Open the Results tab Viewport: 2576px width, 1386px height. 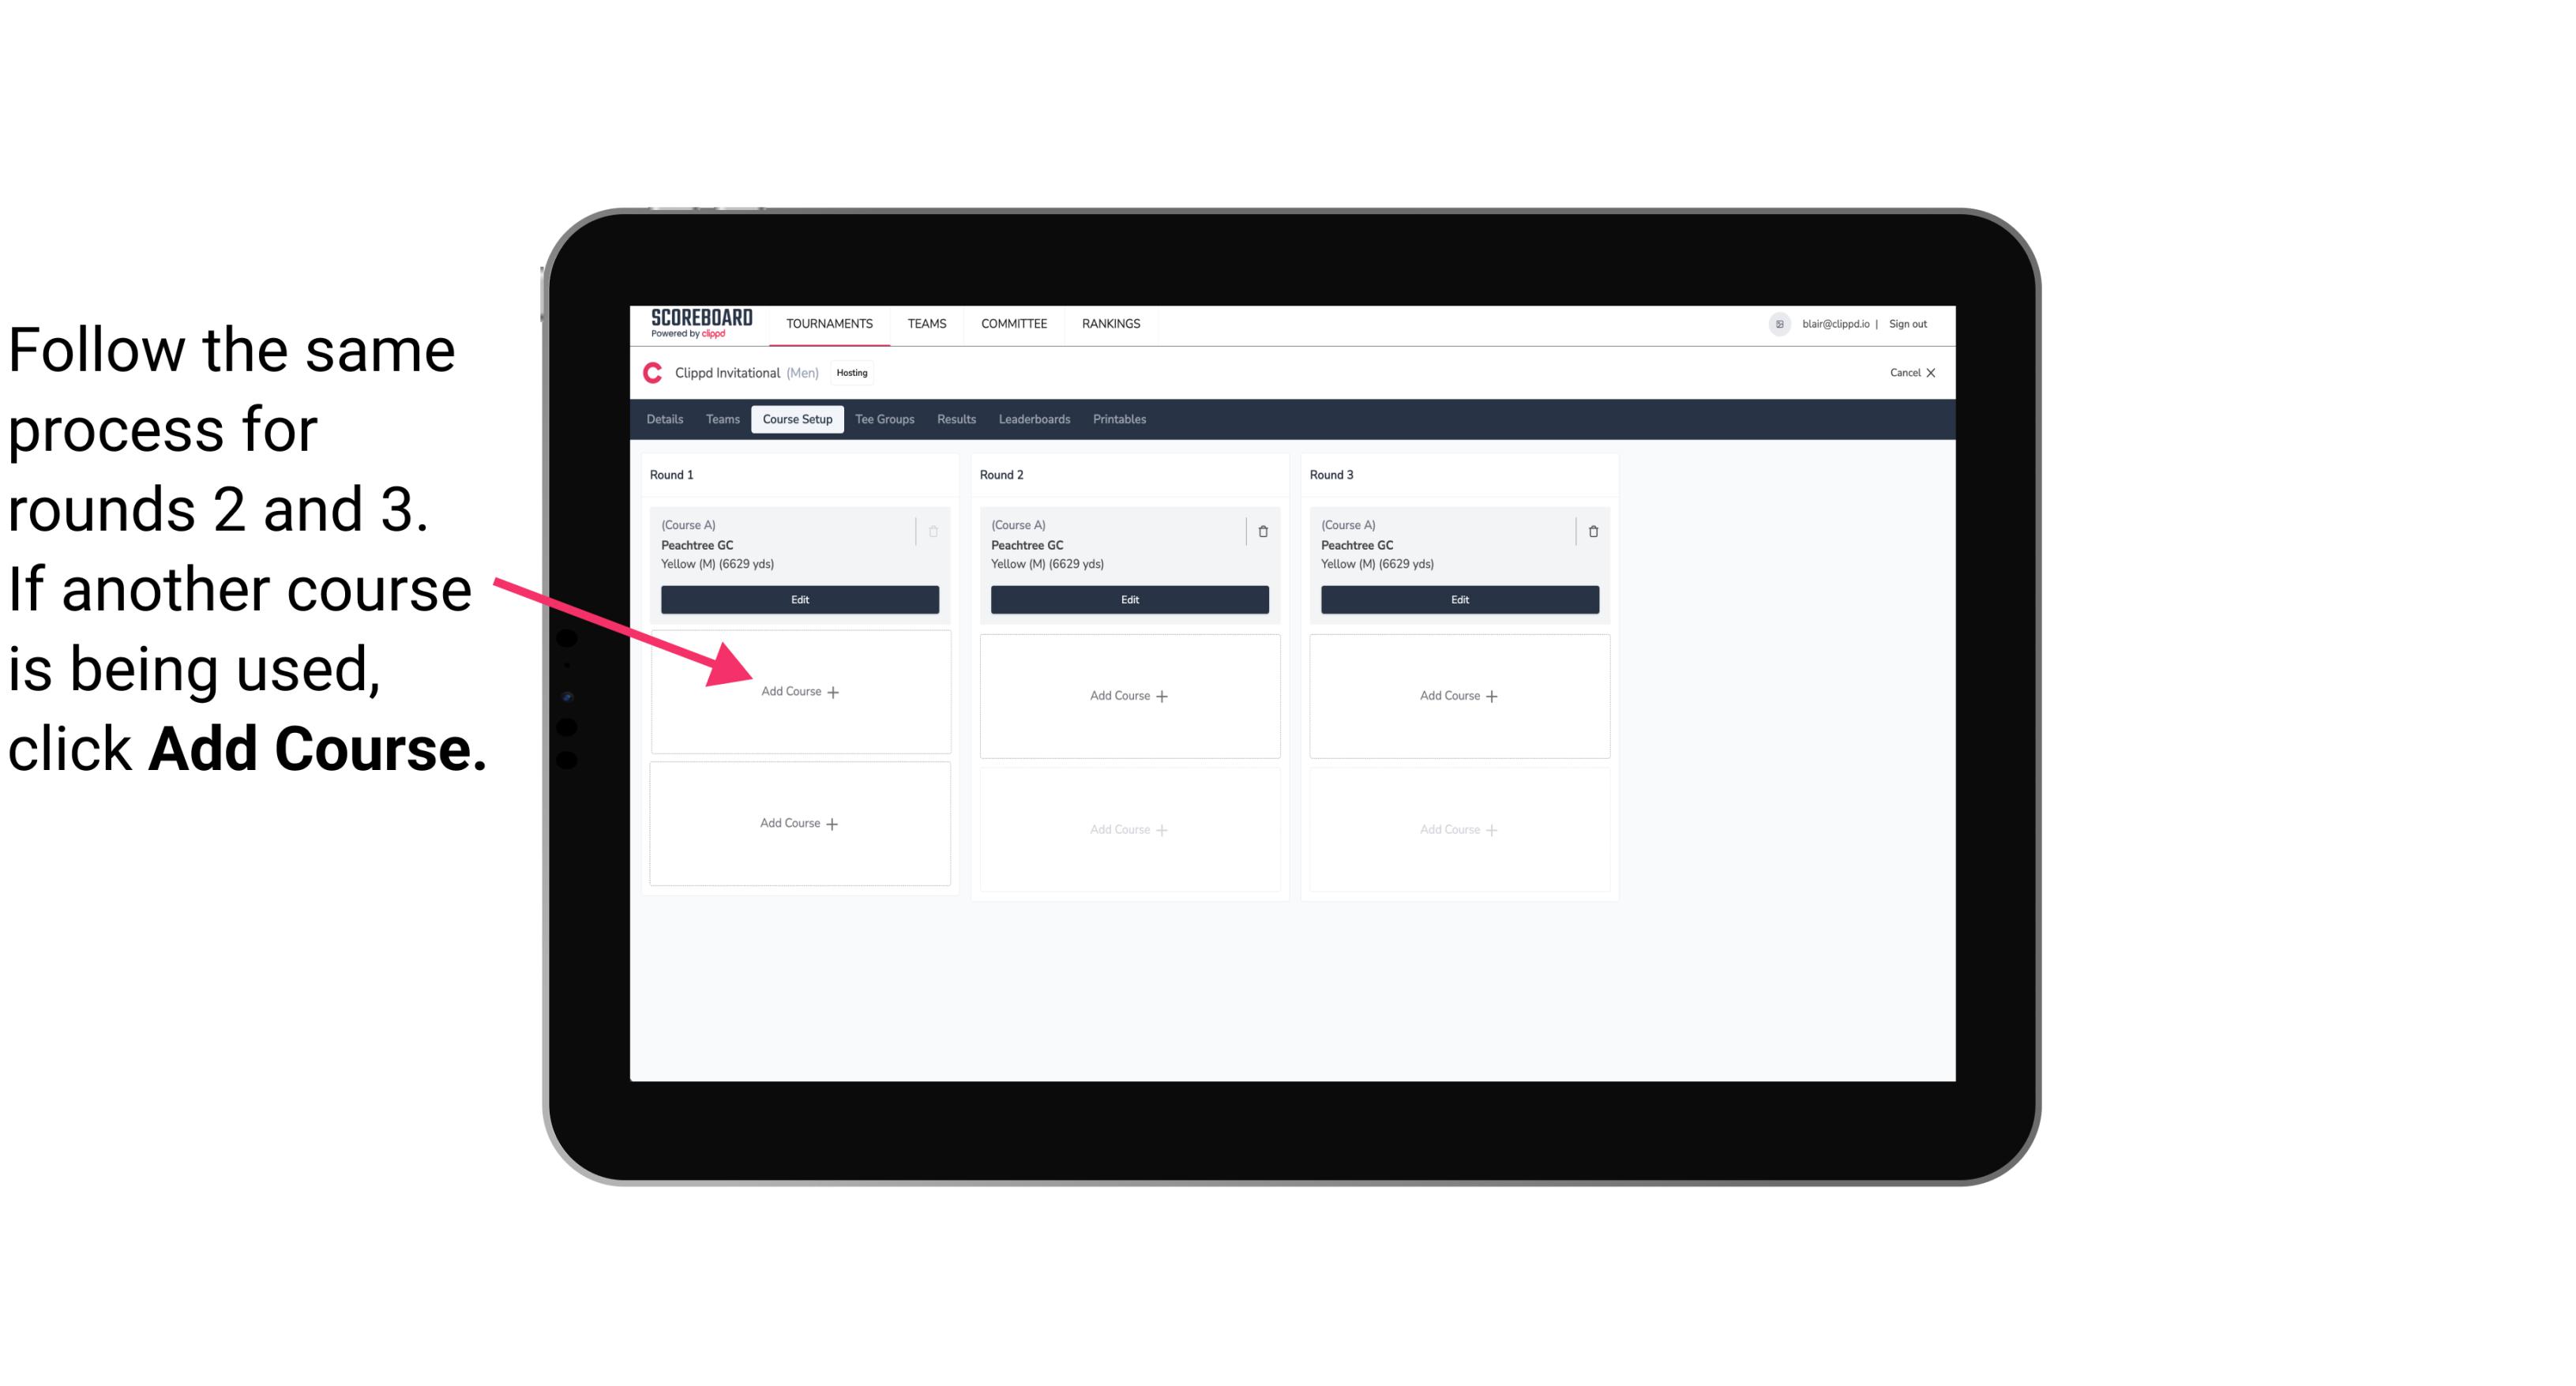click(956, 420)
